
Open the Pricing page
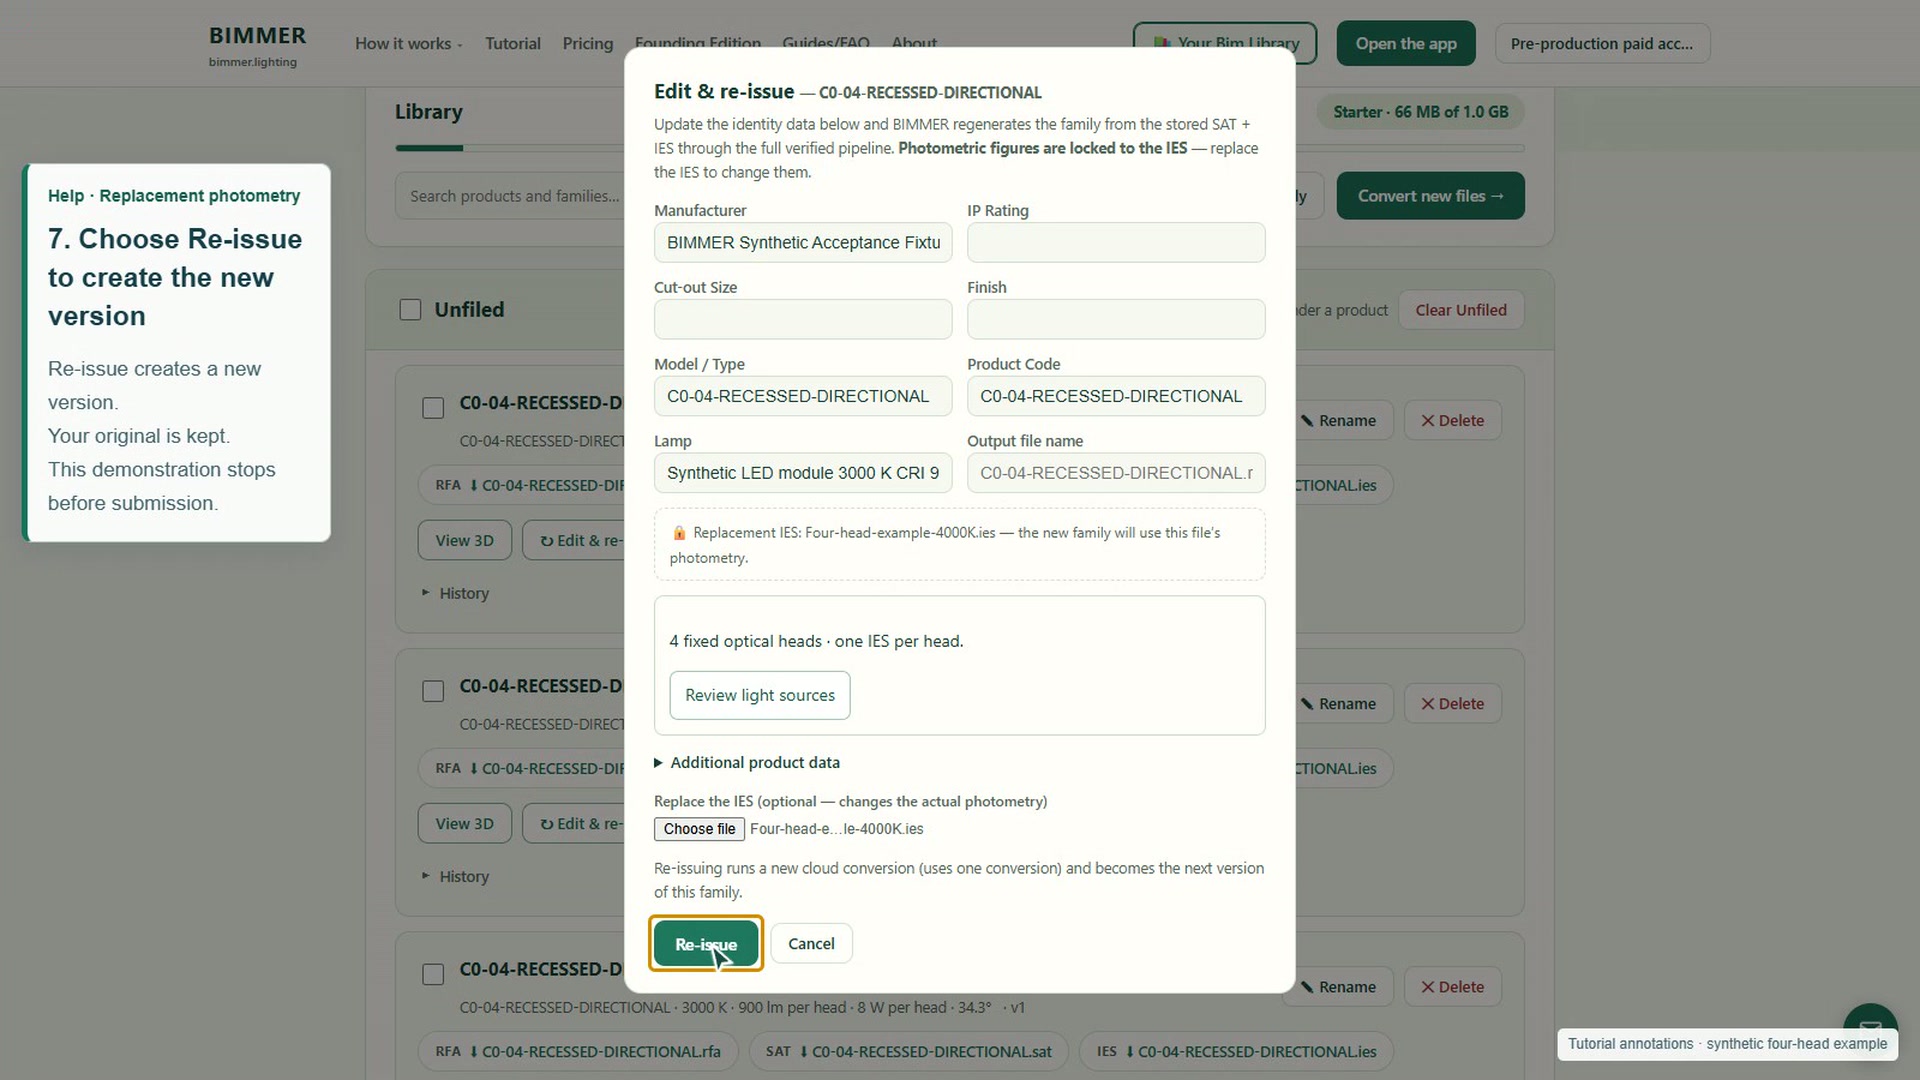(x=588, y=44)
